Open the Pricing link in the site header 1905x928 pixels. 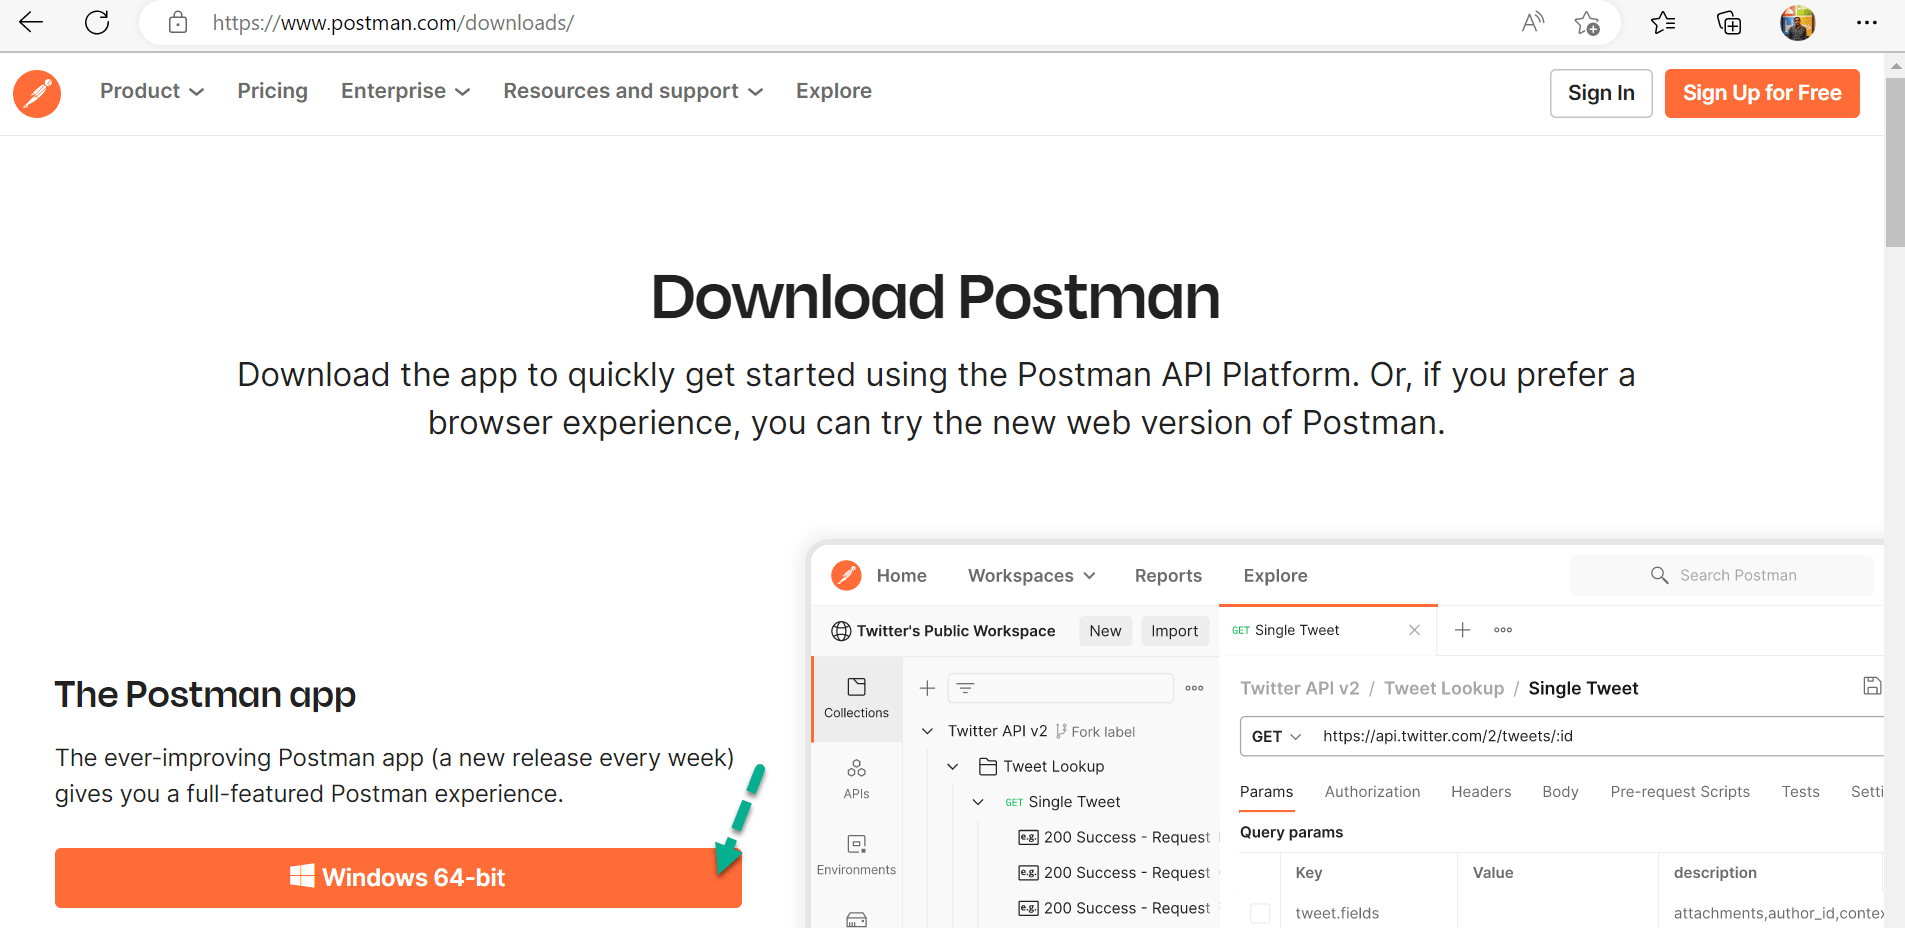(x=272, y=91)
